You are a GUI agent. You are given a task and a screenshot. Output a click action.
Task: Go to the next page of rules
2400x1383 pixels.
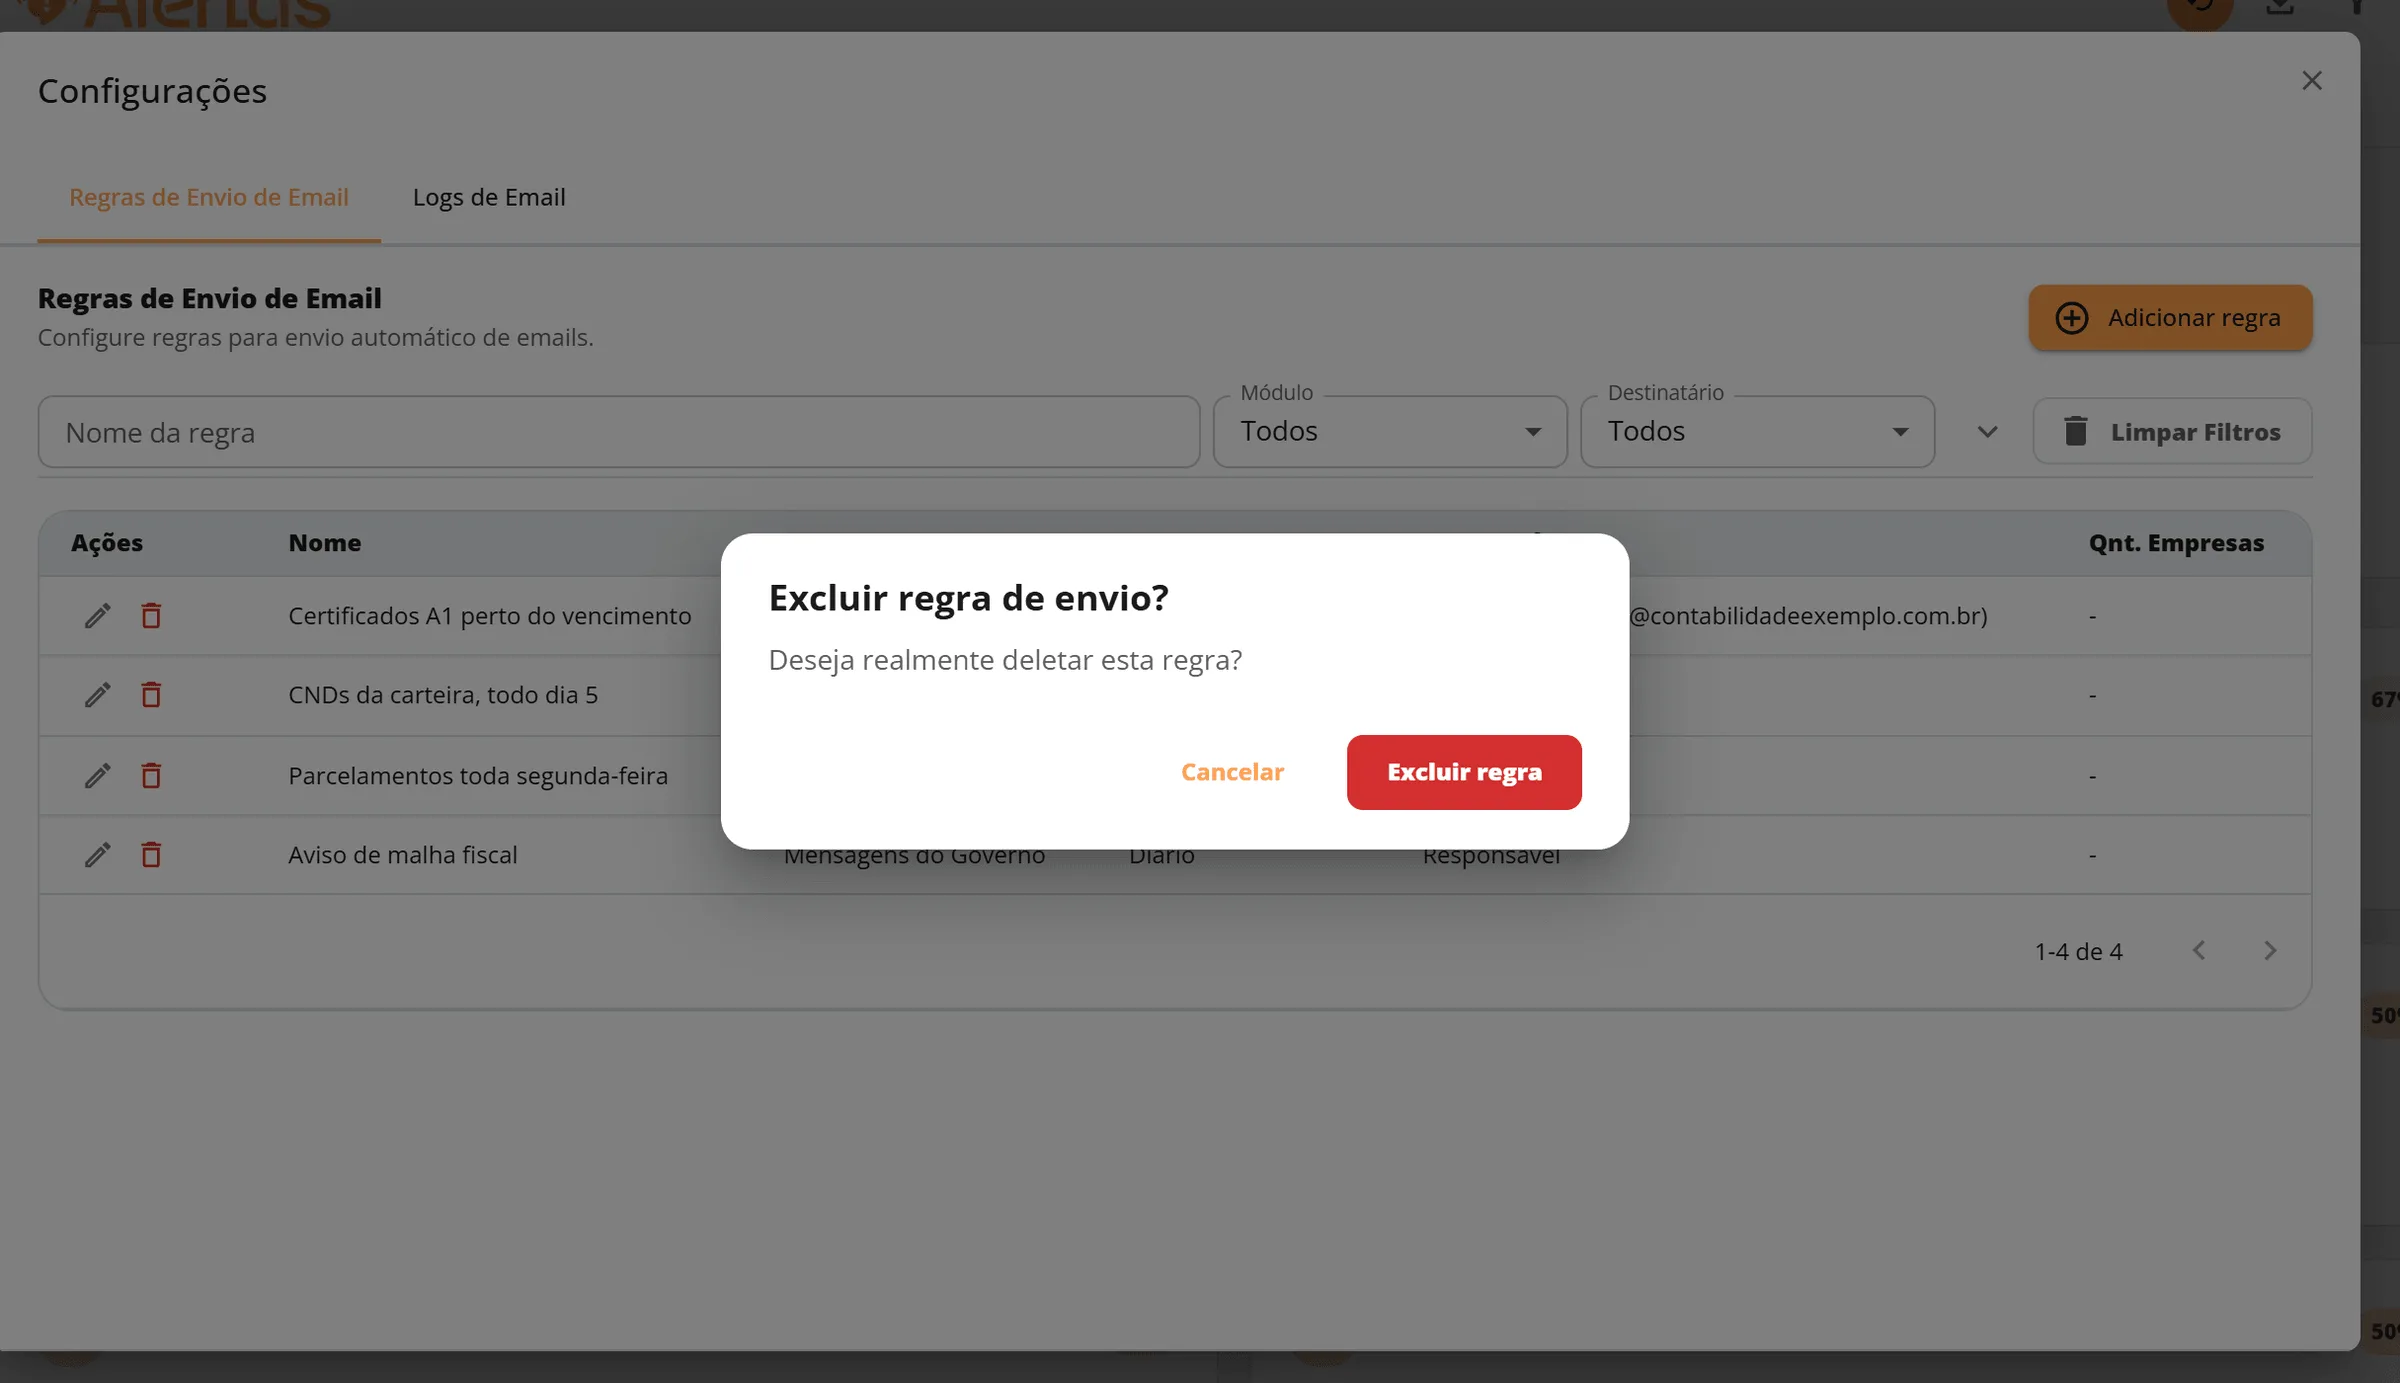2270,951
